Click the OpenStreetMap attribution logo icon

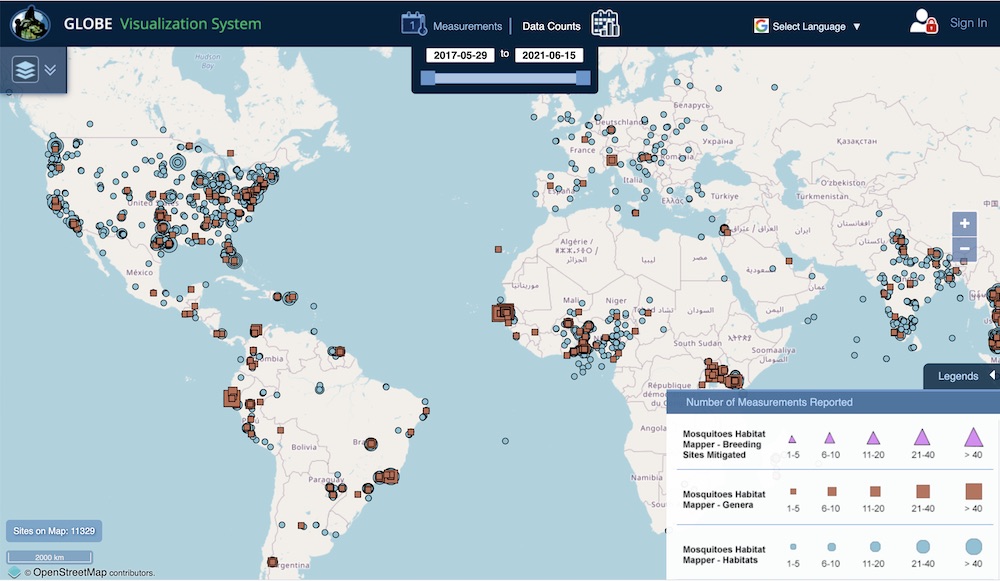[x=15, y=573]
